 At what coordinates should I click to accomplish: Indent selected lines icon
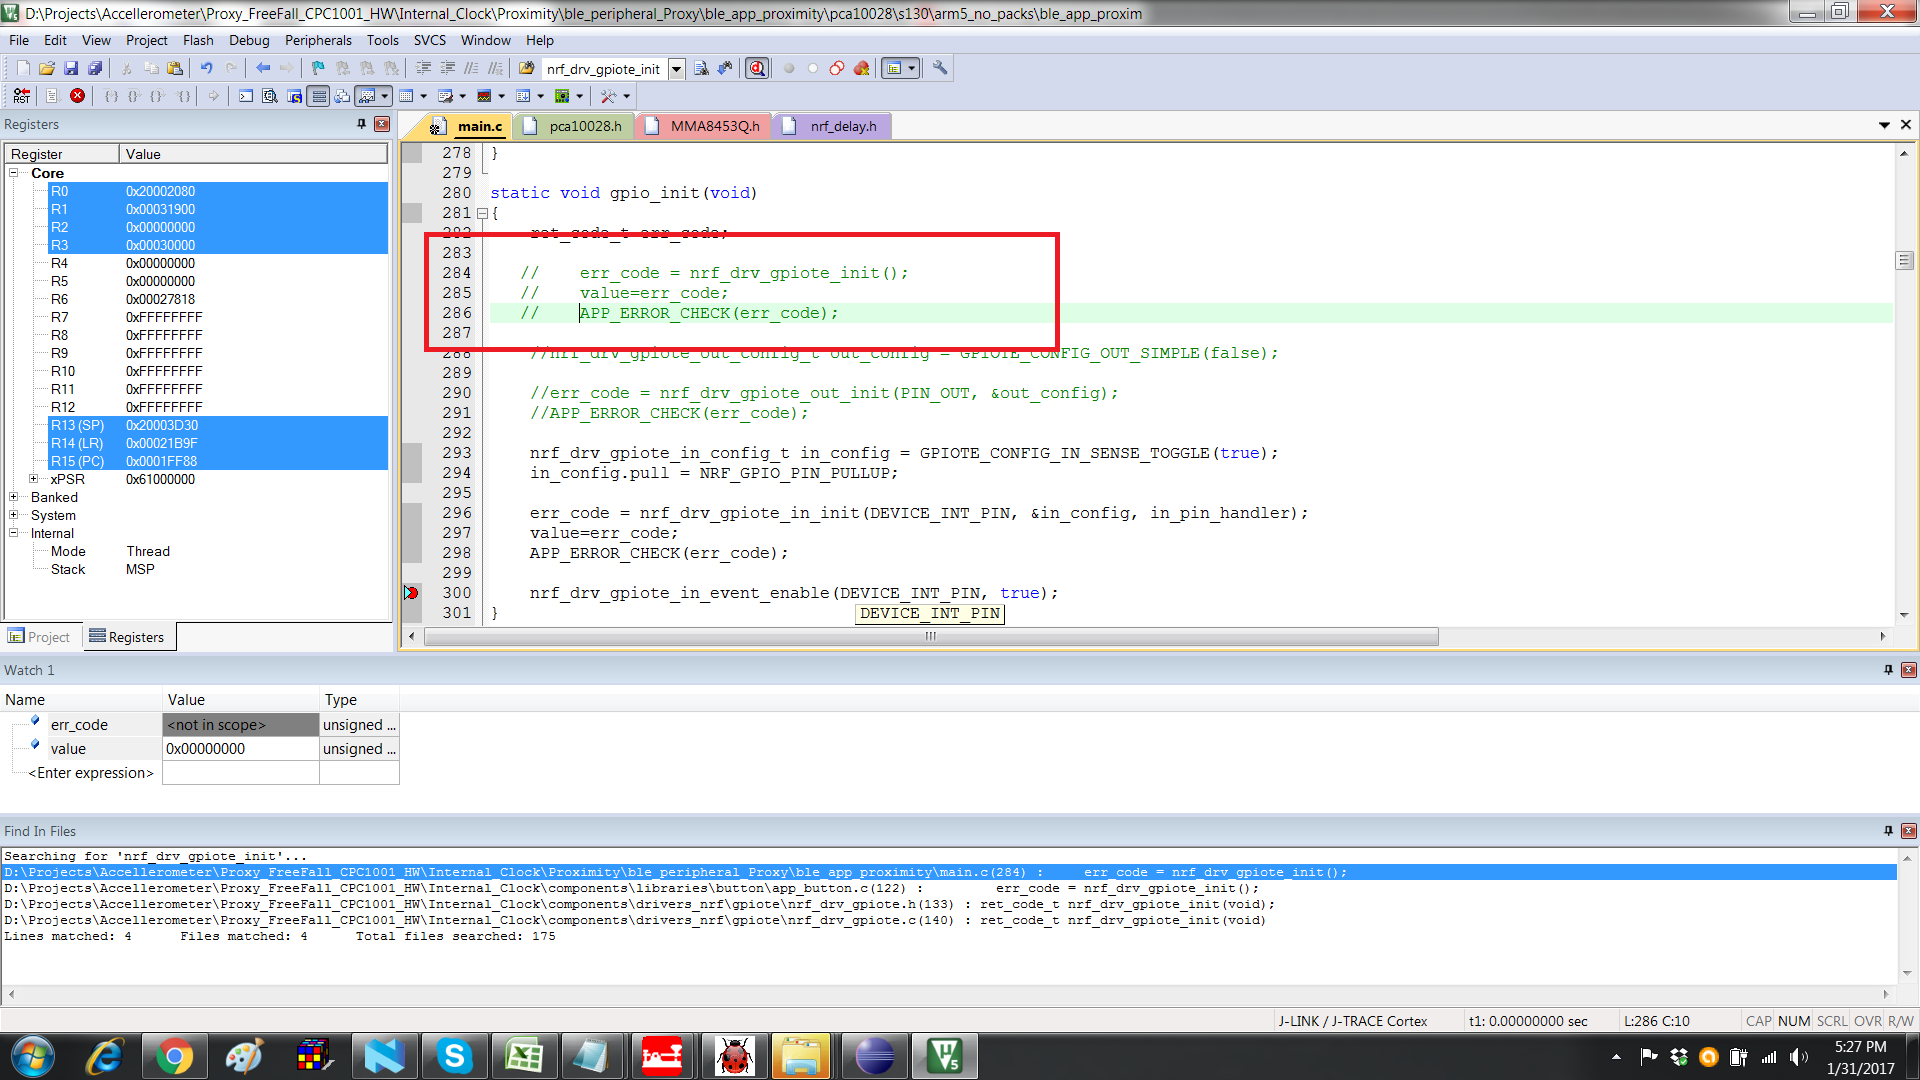[423, 68]
